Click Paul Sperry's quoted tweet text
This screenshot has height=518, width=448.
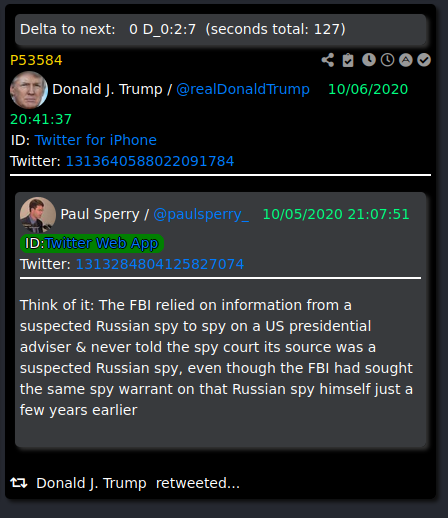(216, 358)
